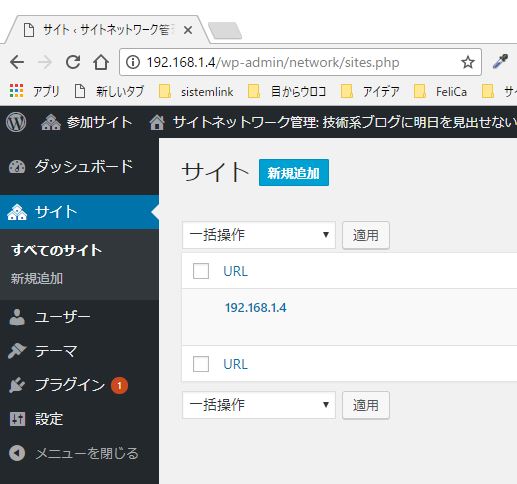Open the 目からウロコ bookmark folder
The height and width of the screenshot is (484, 517).
(x=287, y=91)
